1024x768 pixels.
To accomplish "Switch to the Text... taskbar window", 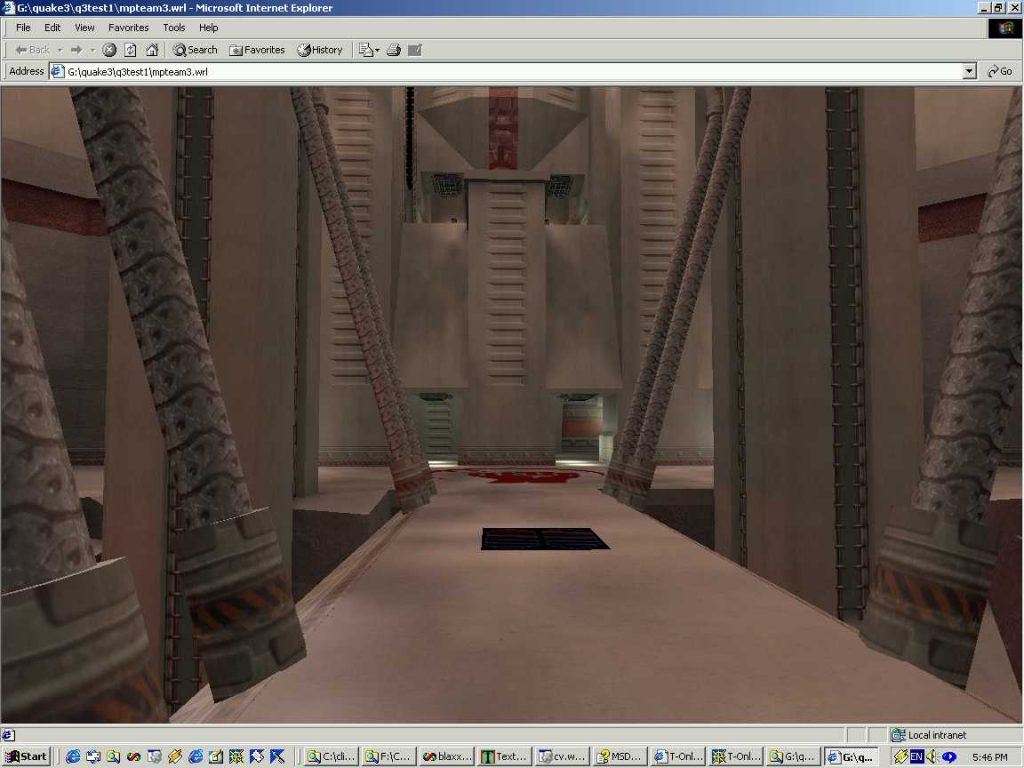I will pos(504,756).
